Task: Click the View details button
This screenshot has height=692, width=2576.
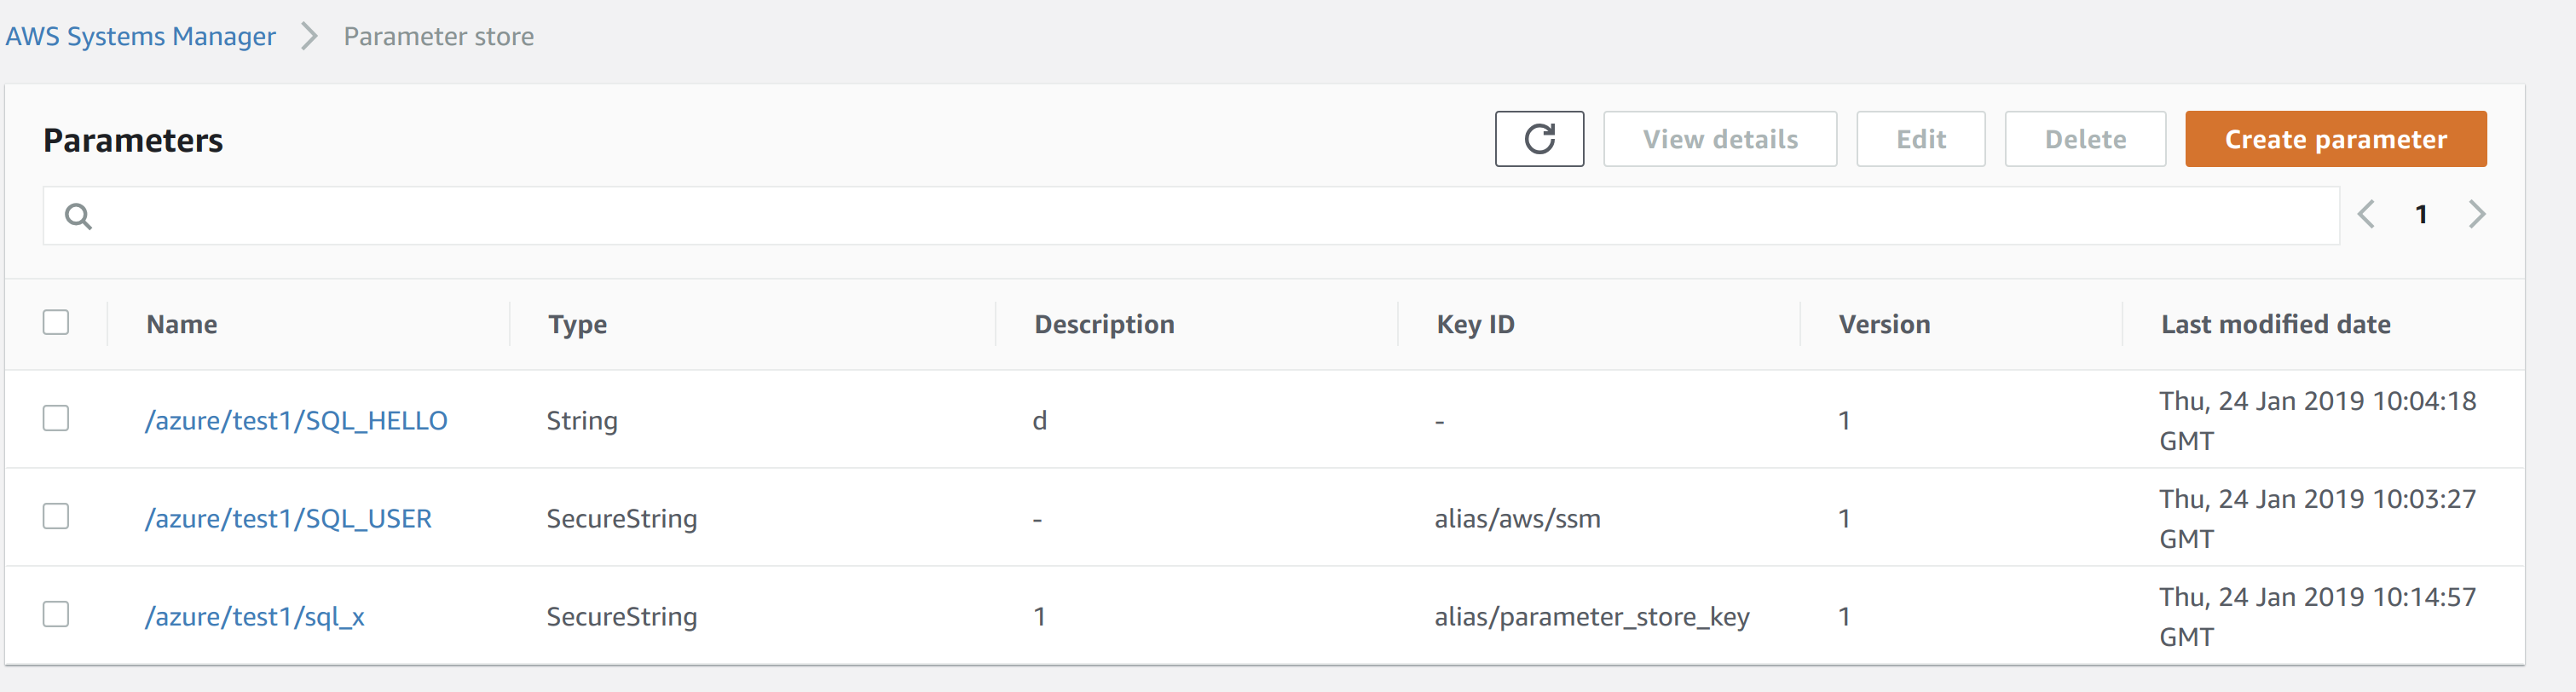Action: (x=1720, y=139)
